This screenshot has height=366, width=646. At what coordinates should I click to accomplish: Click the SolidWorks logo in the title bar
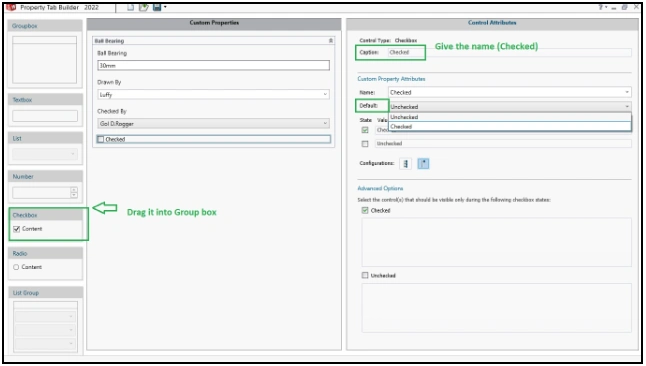click(11, 7)
